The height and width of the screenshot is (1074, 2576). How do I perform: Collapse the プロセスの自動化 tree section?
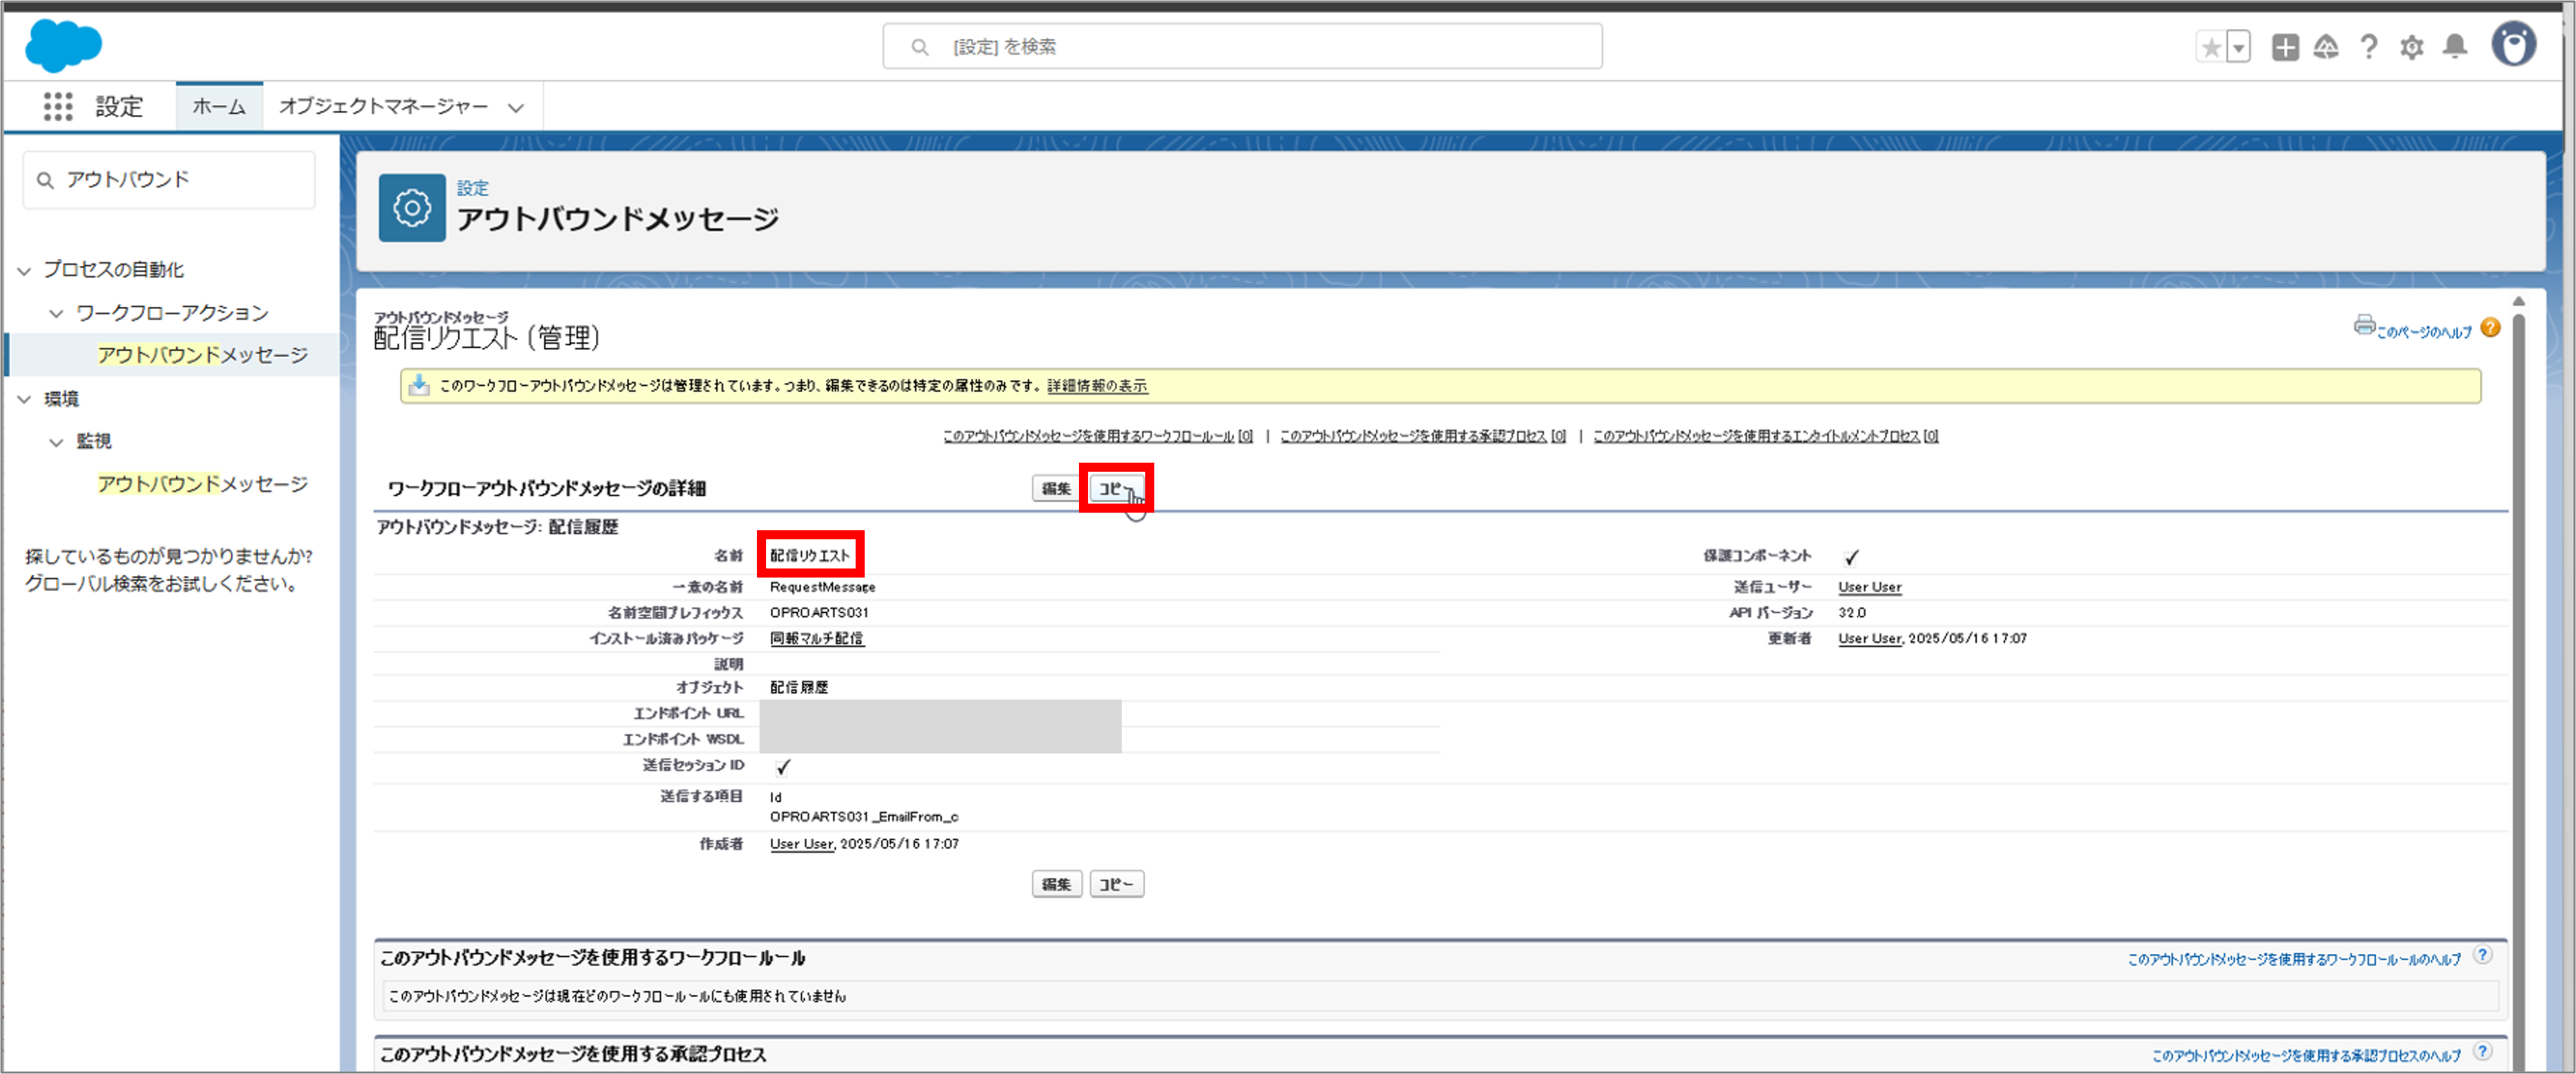(25, 270)
